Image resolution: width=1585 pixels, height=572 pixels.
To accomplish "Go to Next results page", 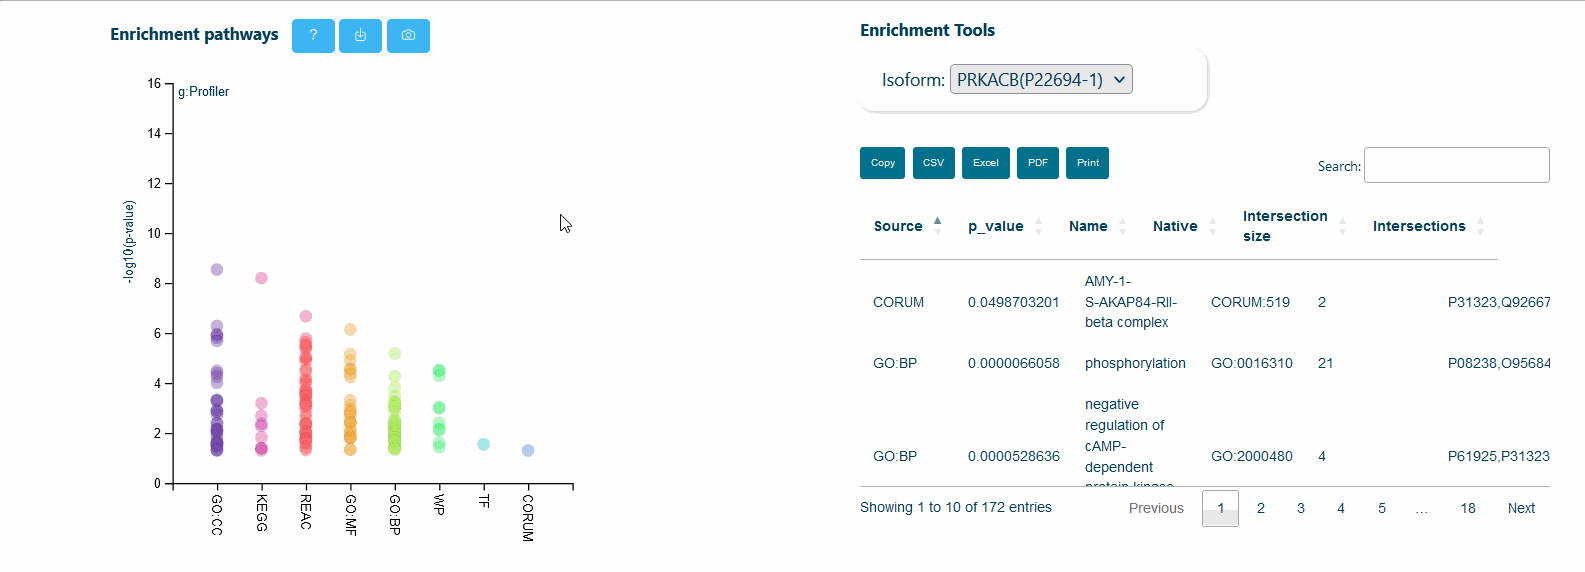I will click(1520, 508).
